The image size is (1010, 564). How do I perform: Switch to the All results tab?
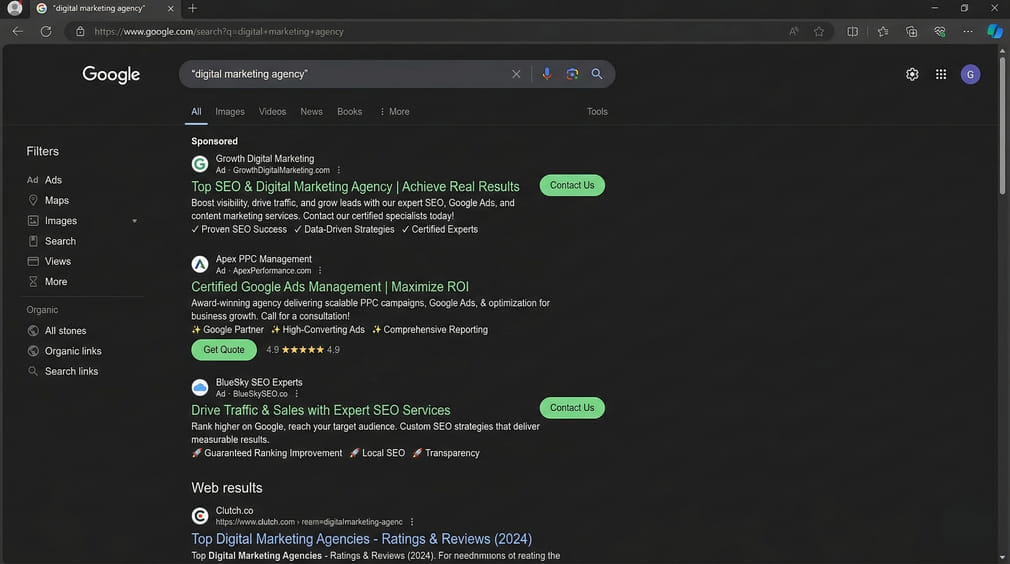[196, 111]
